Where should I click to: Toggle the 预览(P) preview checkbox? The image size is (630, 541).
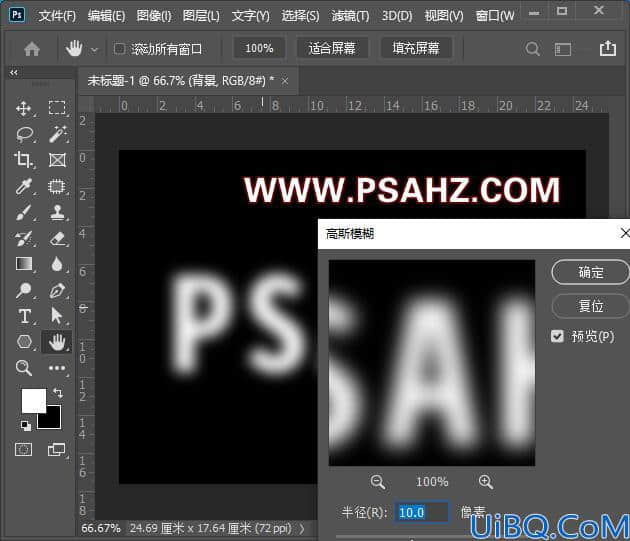tap(557, 336)
